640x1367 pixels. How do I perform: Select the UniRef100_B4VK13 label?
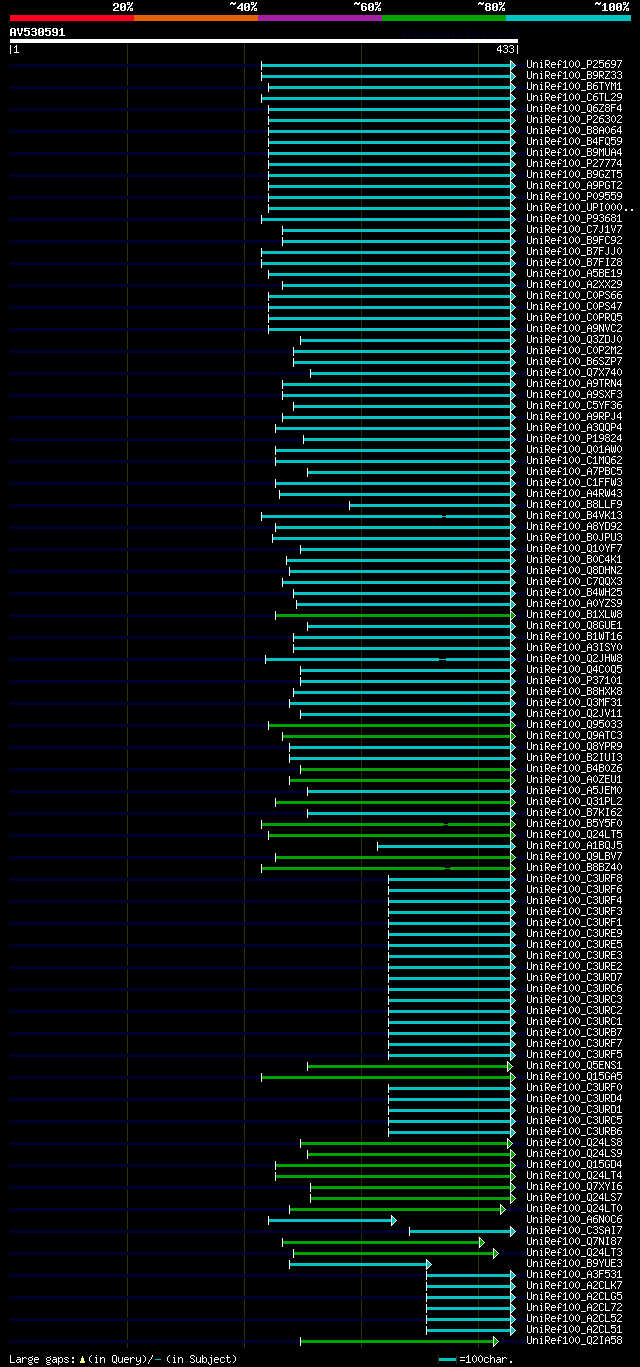[574, 515]
